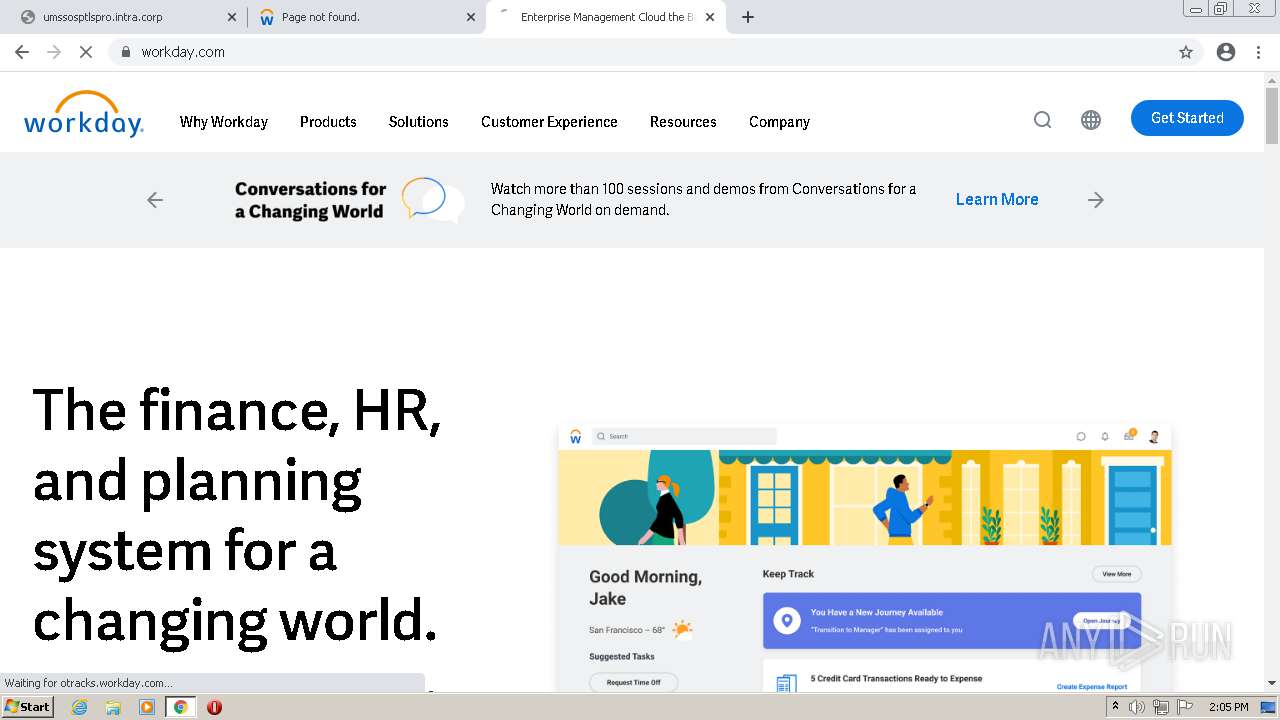1280x720 pixels.
Task: Open the Customer Experience menu
Action: click(549, 122)
